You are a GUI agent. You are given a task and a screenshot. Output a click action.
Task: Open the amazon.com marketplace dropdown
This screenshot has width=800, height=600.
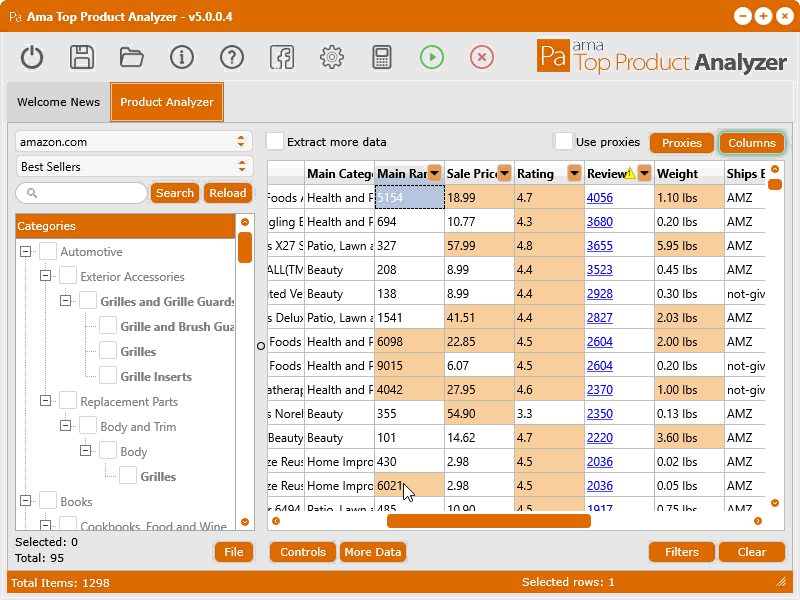coord(134,142)
